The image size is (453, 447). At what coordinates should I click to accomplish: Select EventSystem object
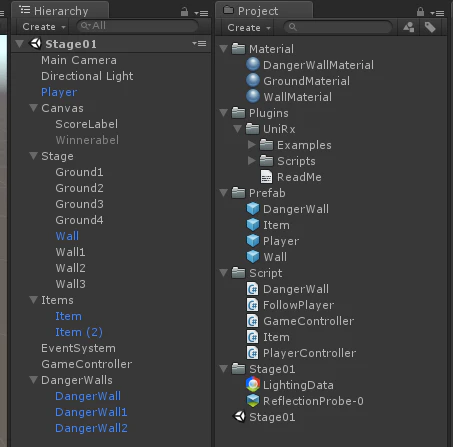[x=78, y=348]
